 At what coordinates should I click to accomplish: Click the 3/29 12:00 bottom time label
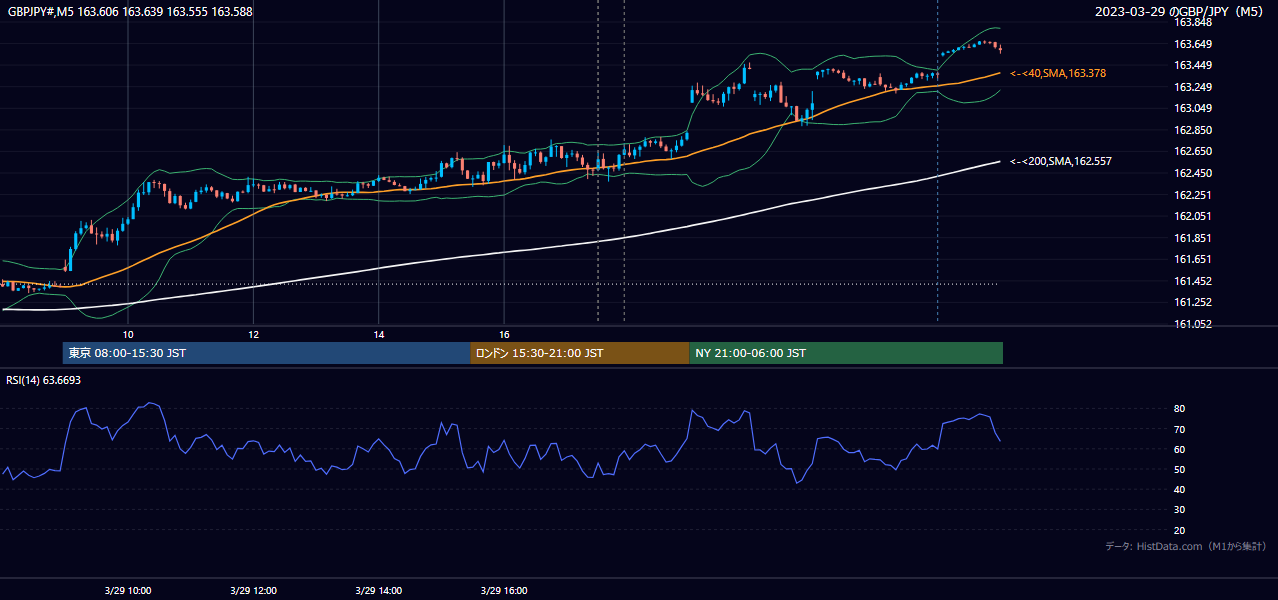point(253,590)
